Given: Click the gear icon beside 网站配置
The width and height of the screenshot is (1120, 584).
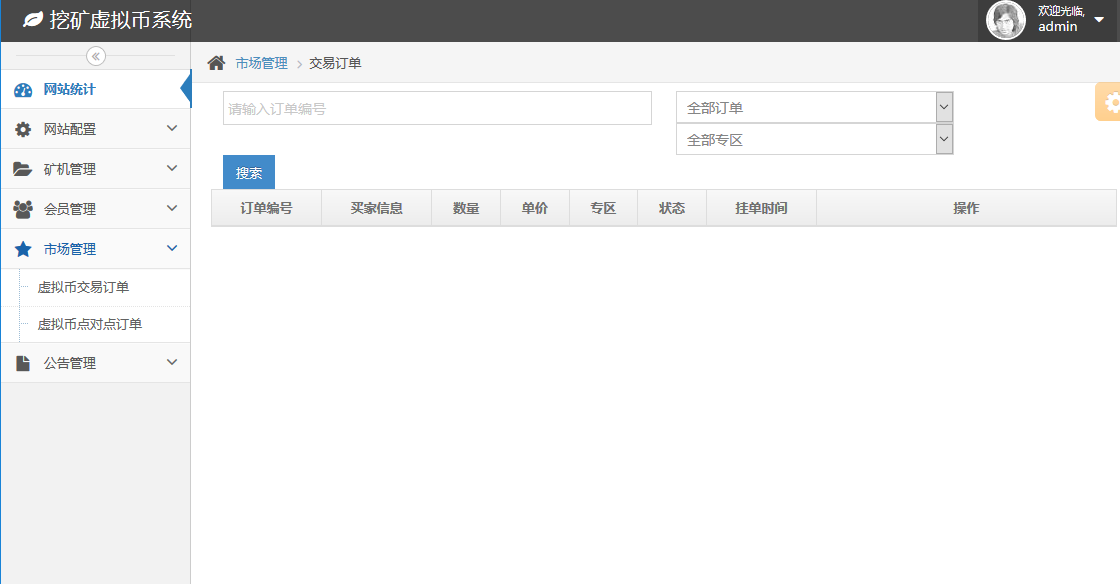Looking at the screenshot, I should [x=23, y=130].
